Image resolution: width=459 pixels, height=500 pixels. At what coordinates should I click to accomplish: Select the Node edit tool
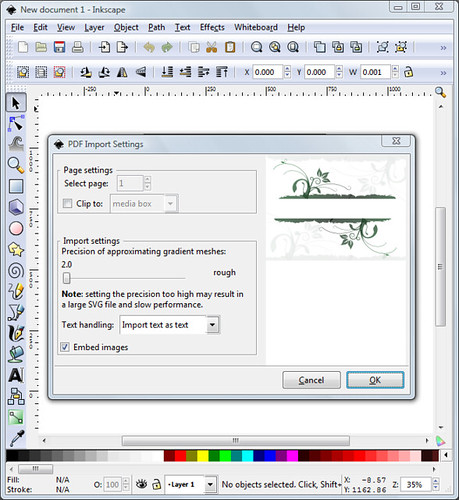(16, 124)
